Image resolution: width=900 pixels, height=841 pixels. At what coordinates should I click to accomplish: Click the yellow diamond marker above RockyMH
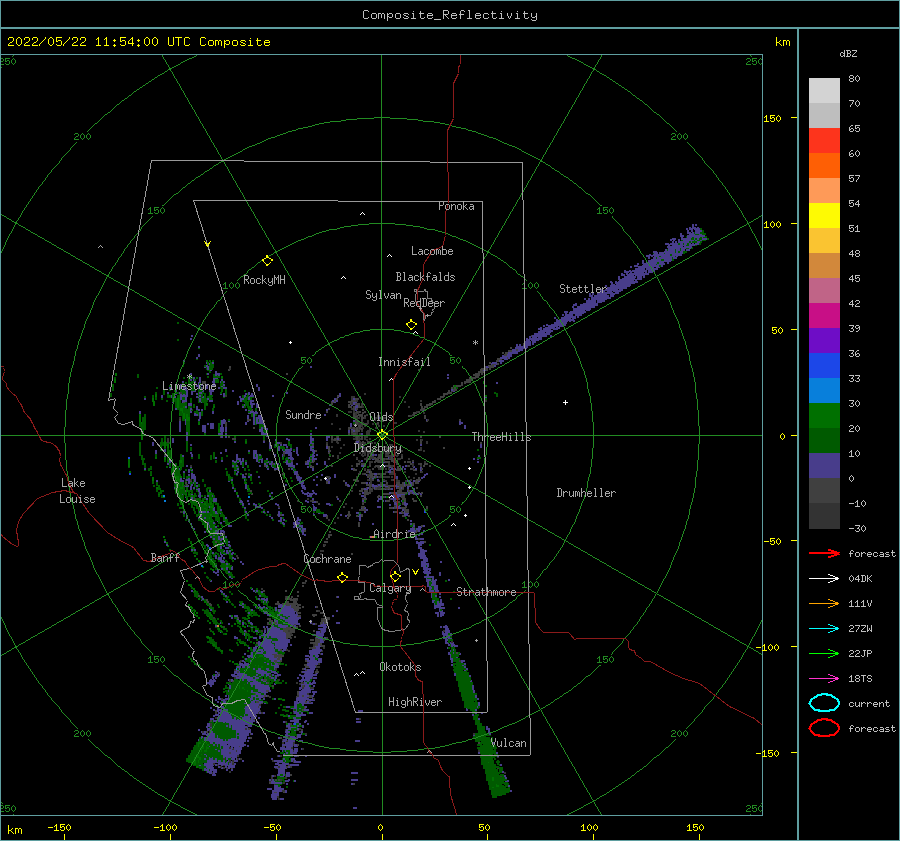tap(267, 261)
